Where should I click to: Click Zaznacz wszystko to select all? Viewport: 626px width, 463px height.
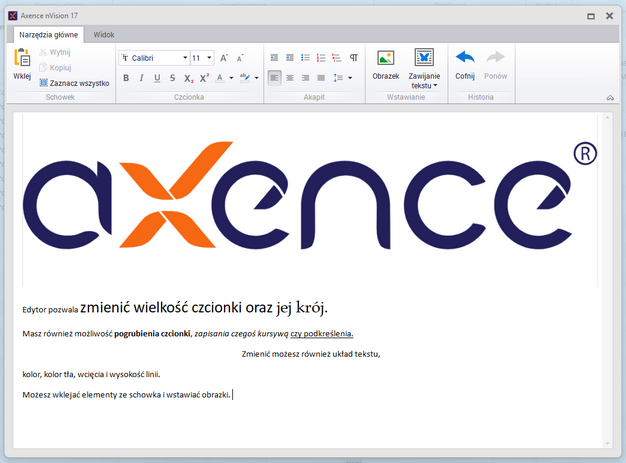(74, 83)
